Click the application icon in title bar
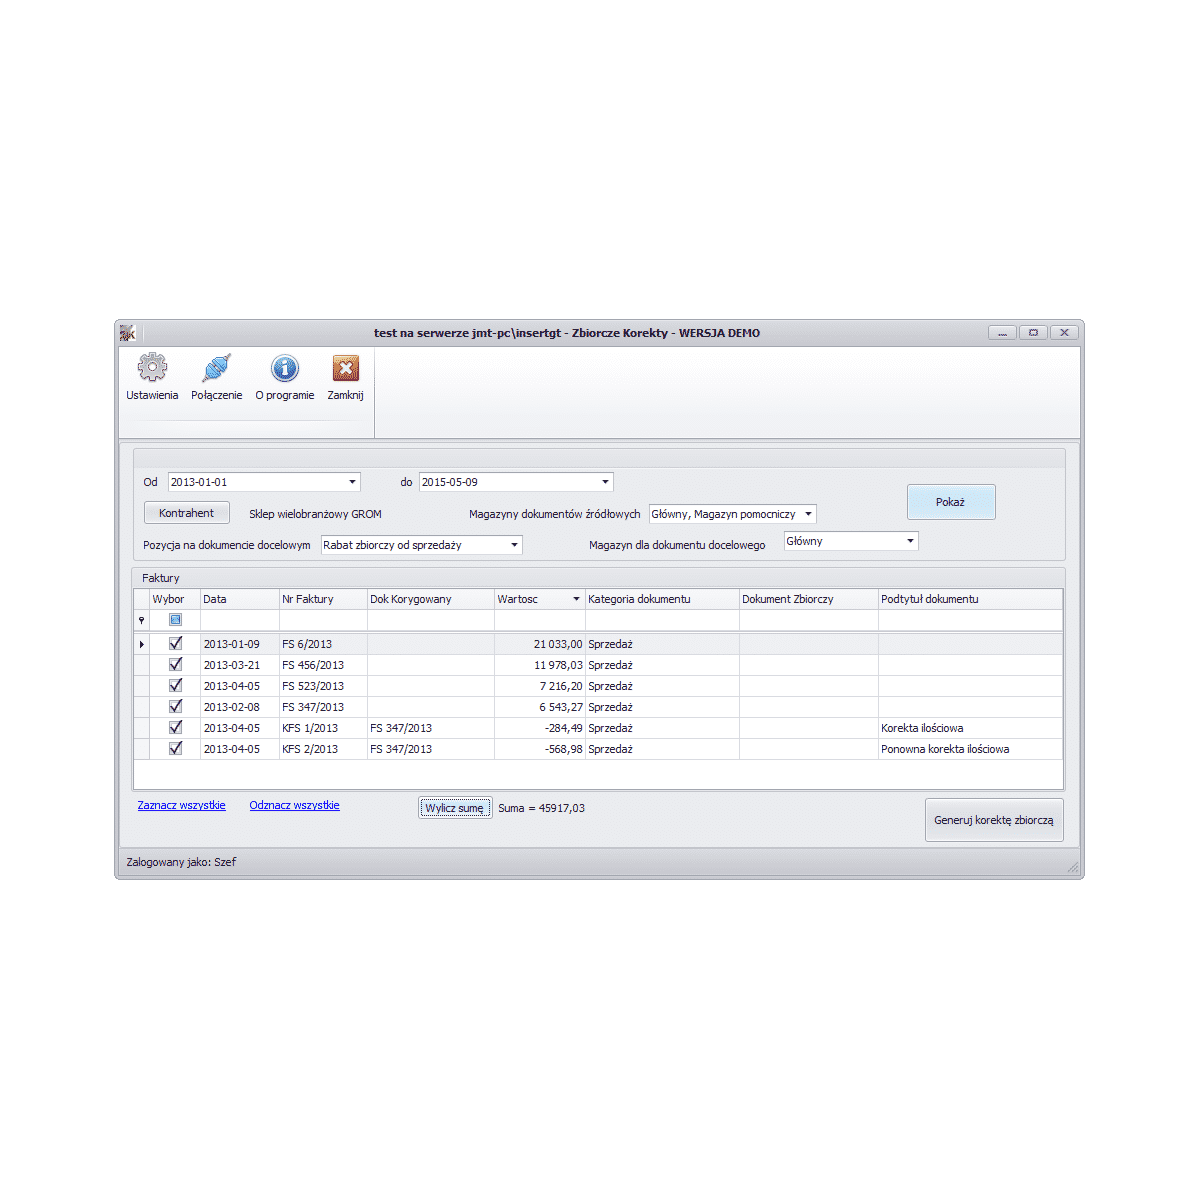This screenshot has height=1200, width=1200. pos(128,333)
